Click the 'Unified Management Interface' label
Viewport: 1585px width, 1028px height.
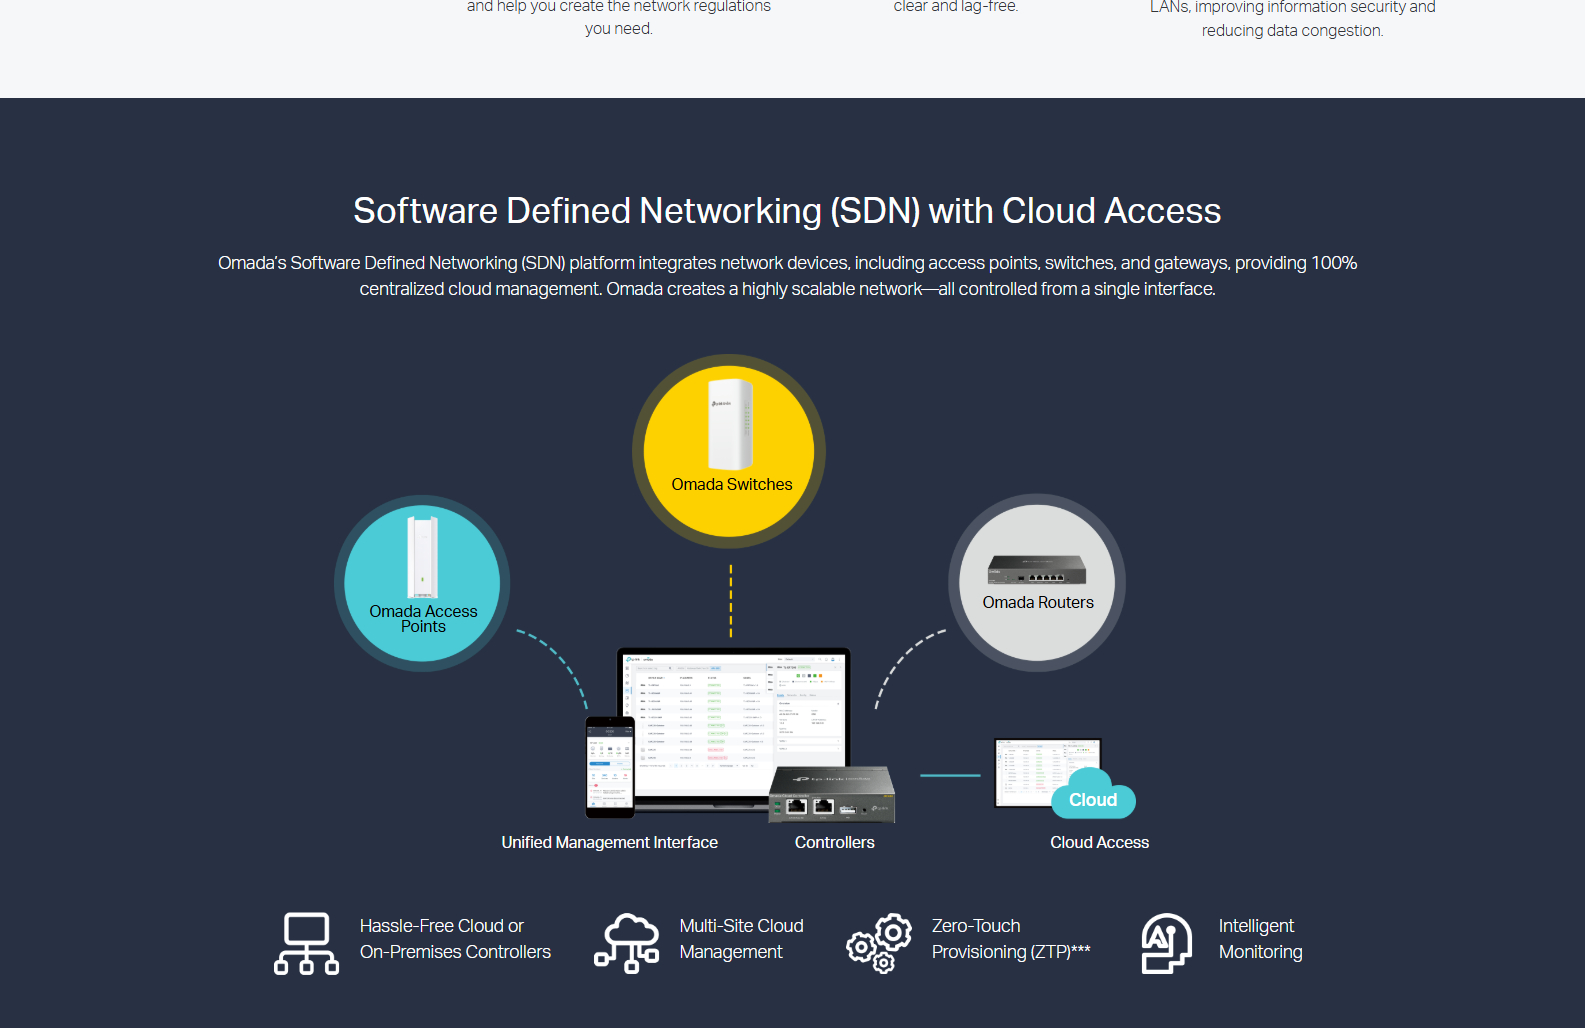tap(610, 842)
